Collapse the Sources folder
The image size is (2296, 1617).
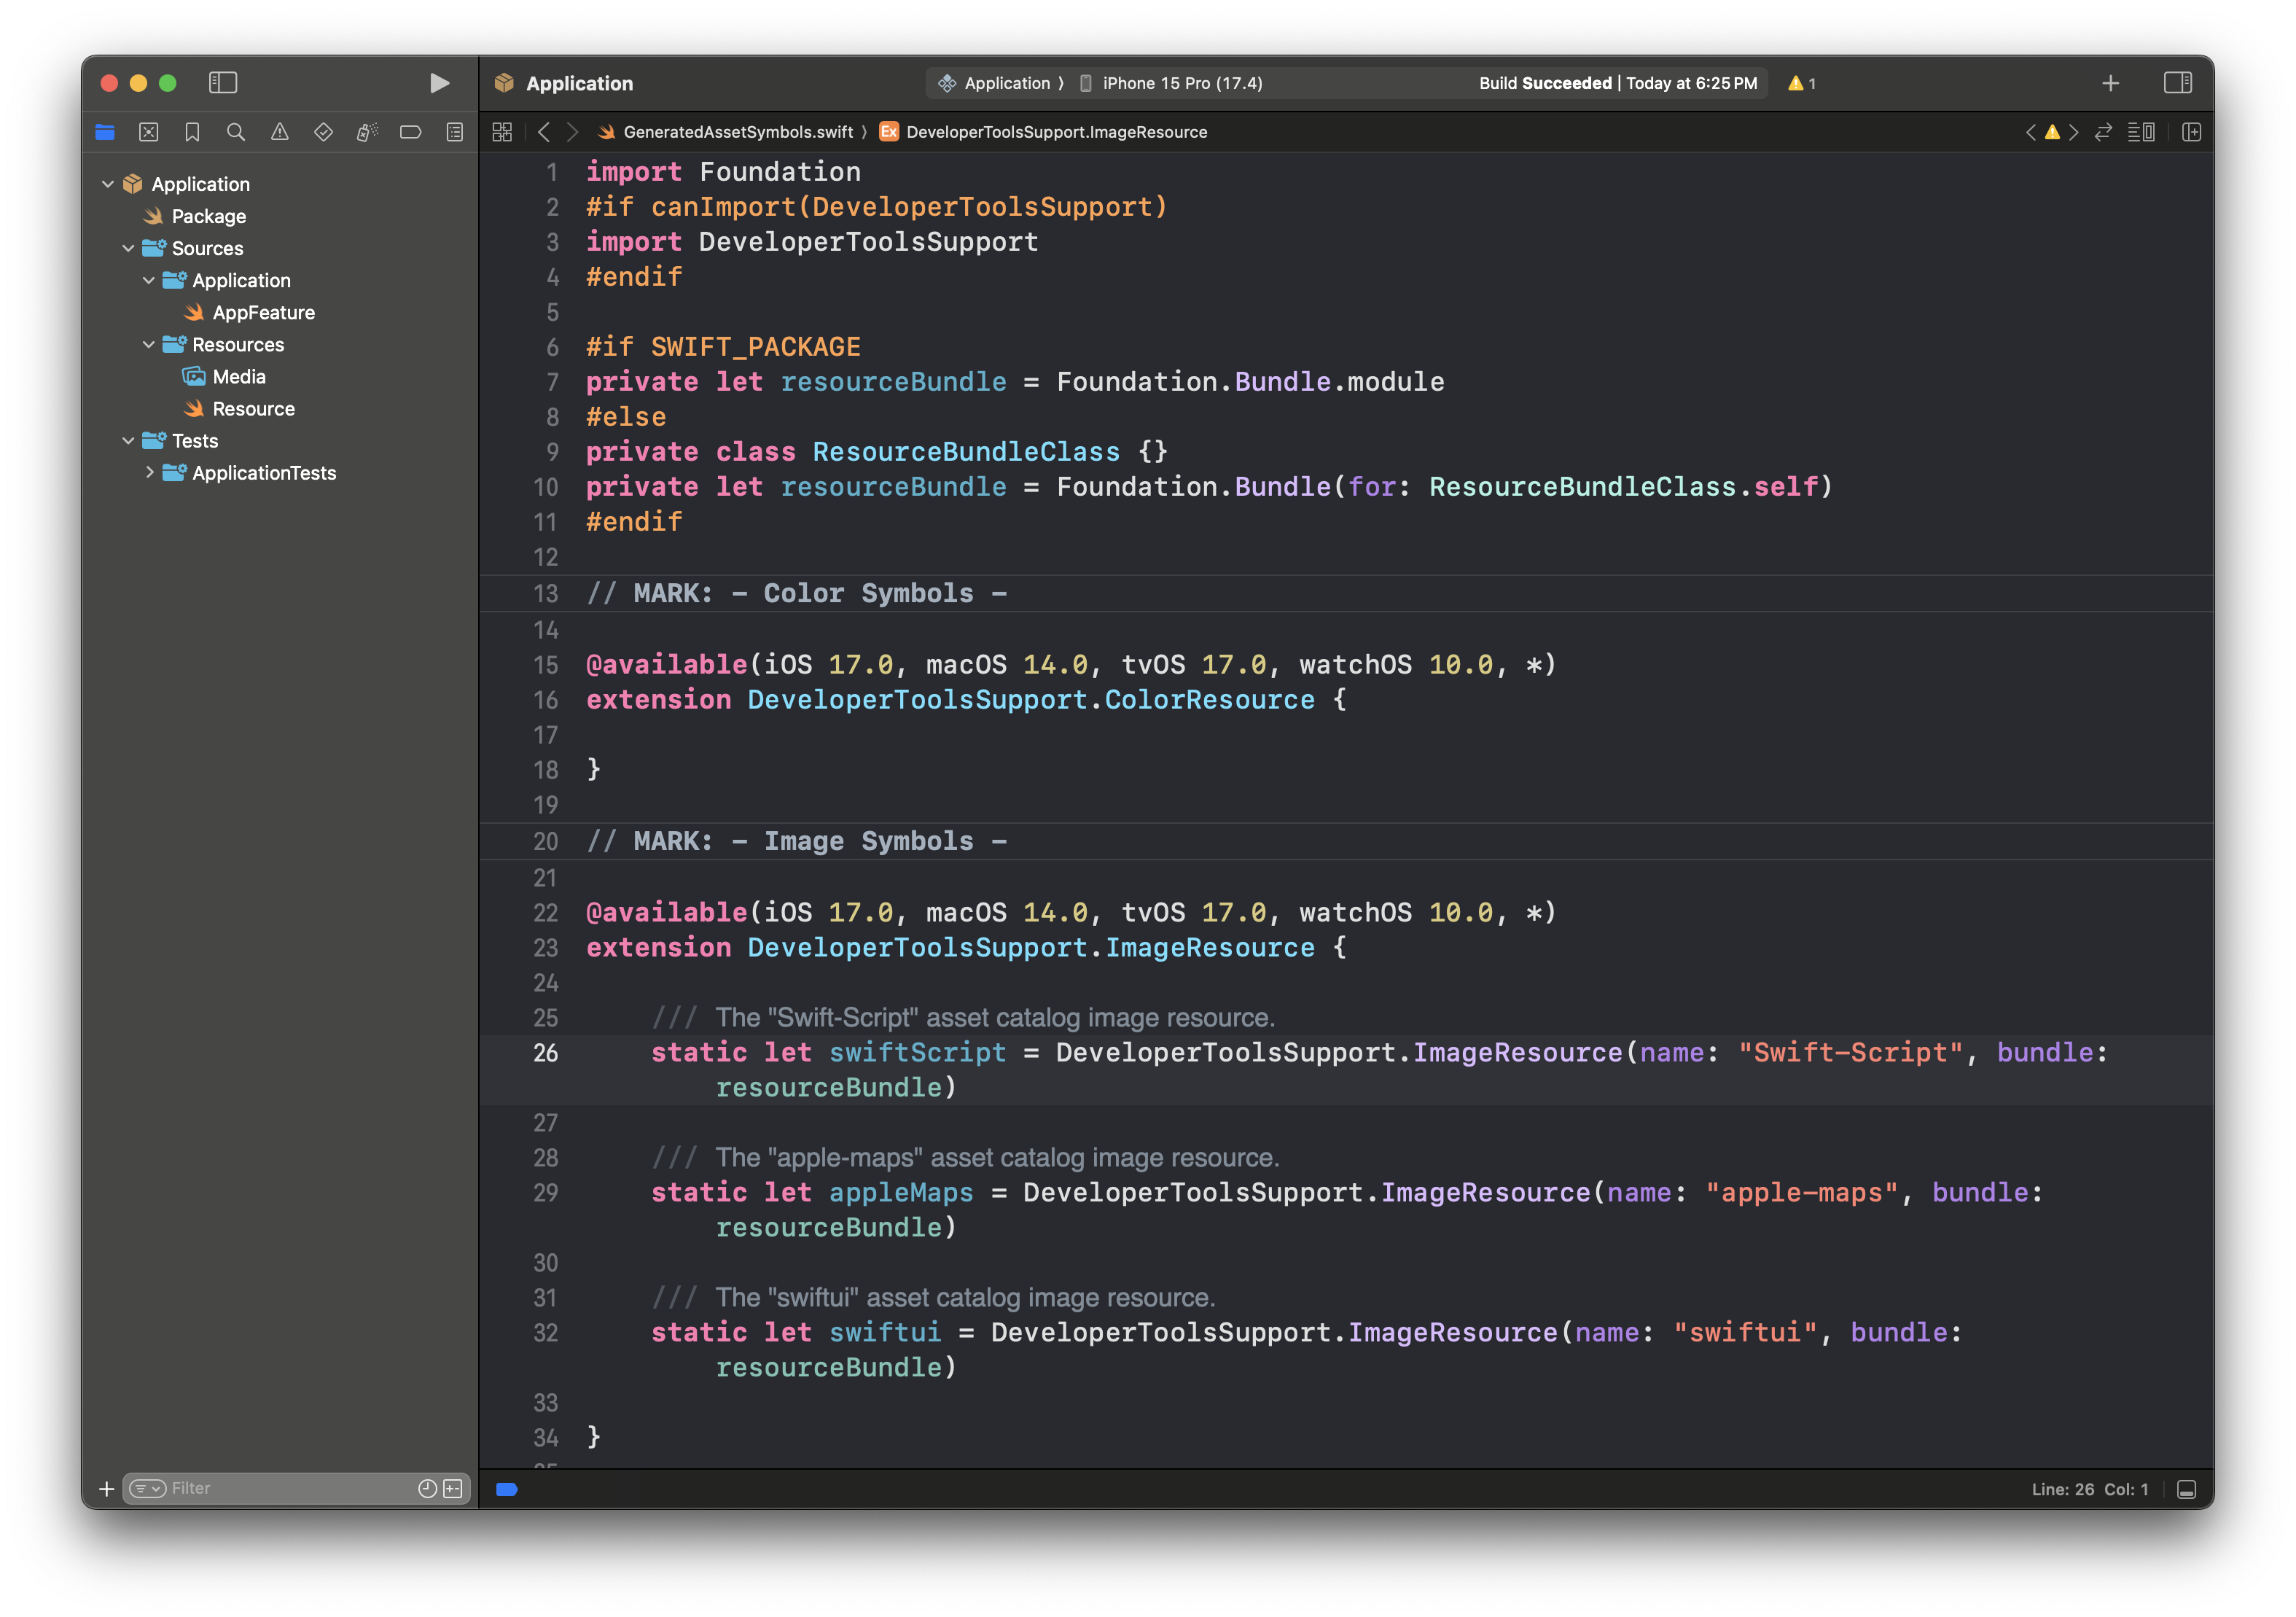tap(128, 248)
